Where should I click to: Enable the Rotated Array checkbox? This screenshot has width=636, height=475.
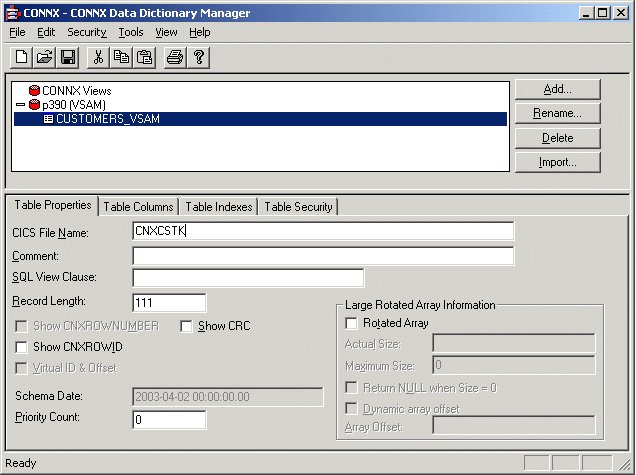coord(351,323)
